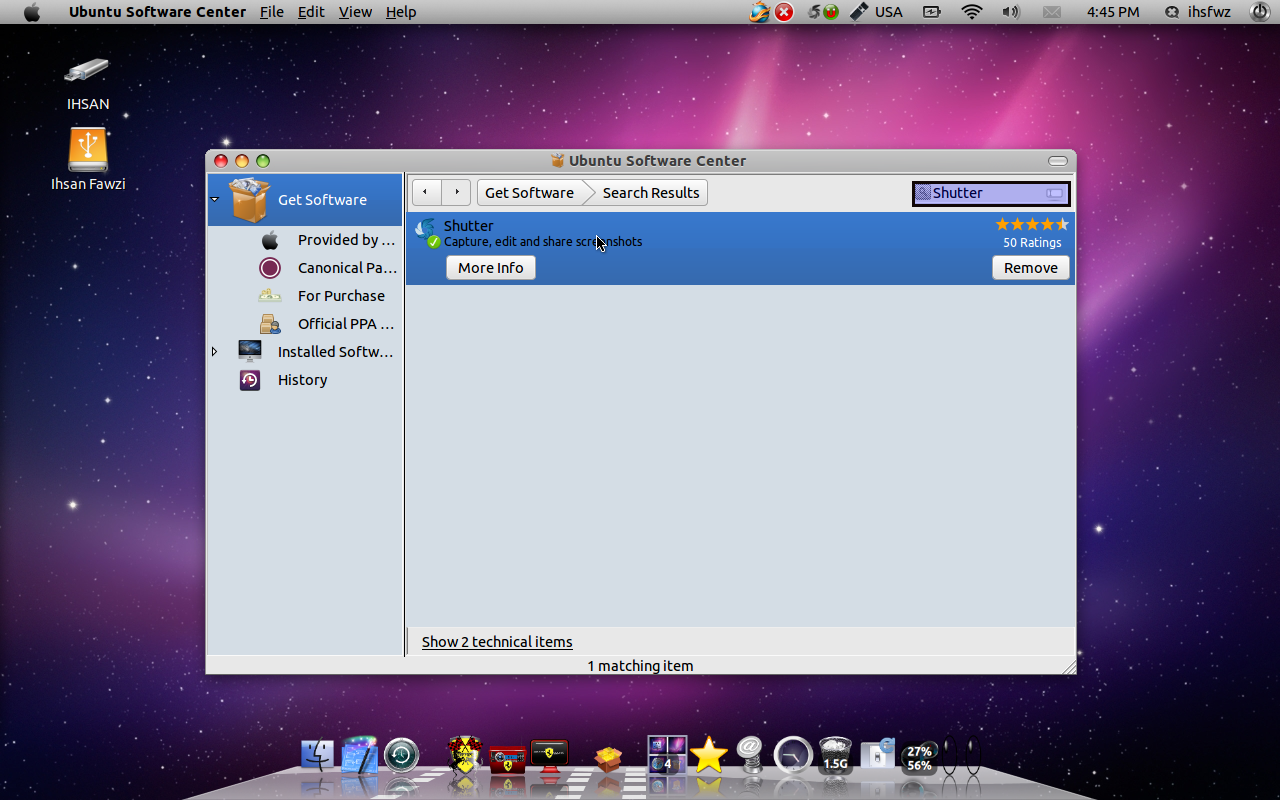Select the Shutter result title
The height and width of the screenshot is (800, 1280).
pos(468,226)
